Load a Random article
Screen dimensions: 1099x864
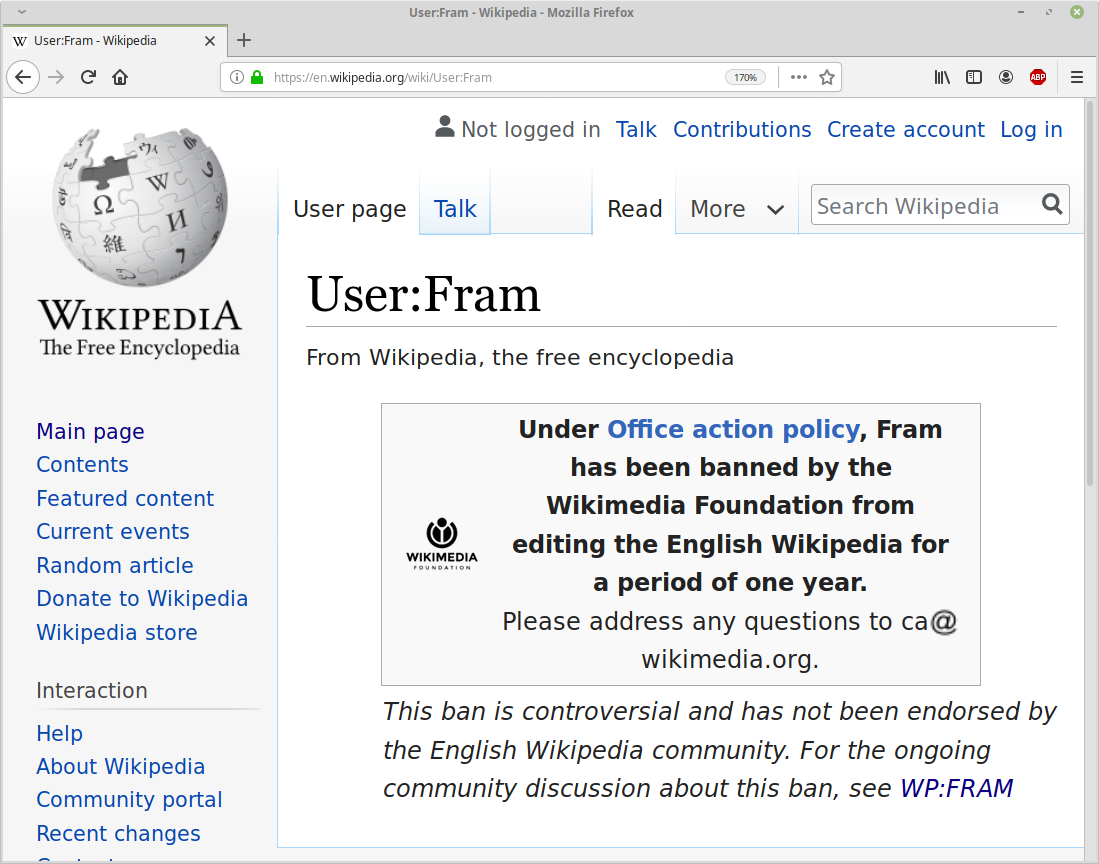(115, 565)
